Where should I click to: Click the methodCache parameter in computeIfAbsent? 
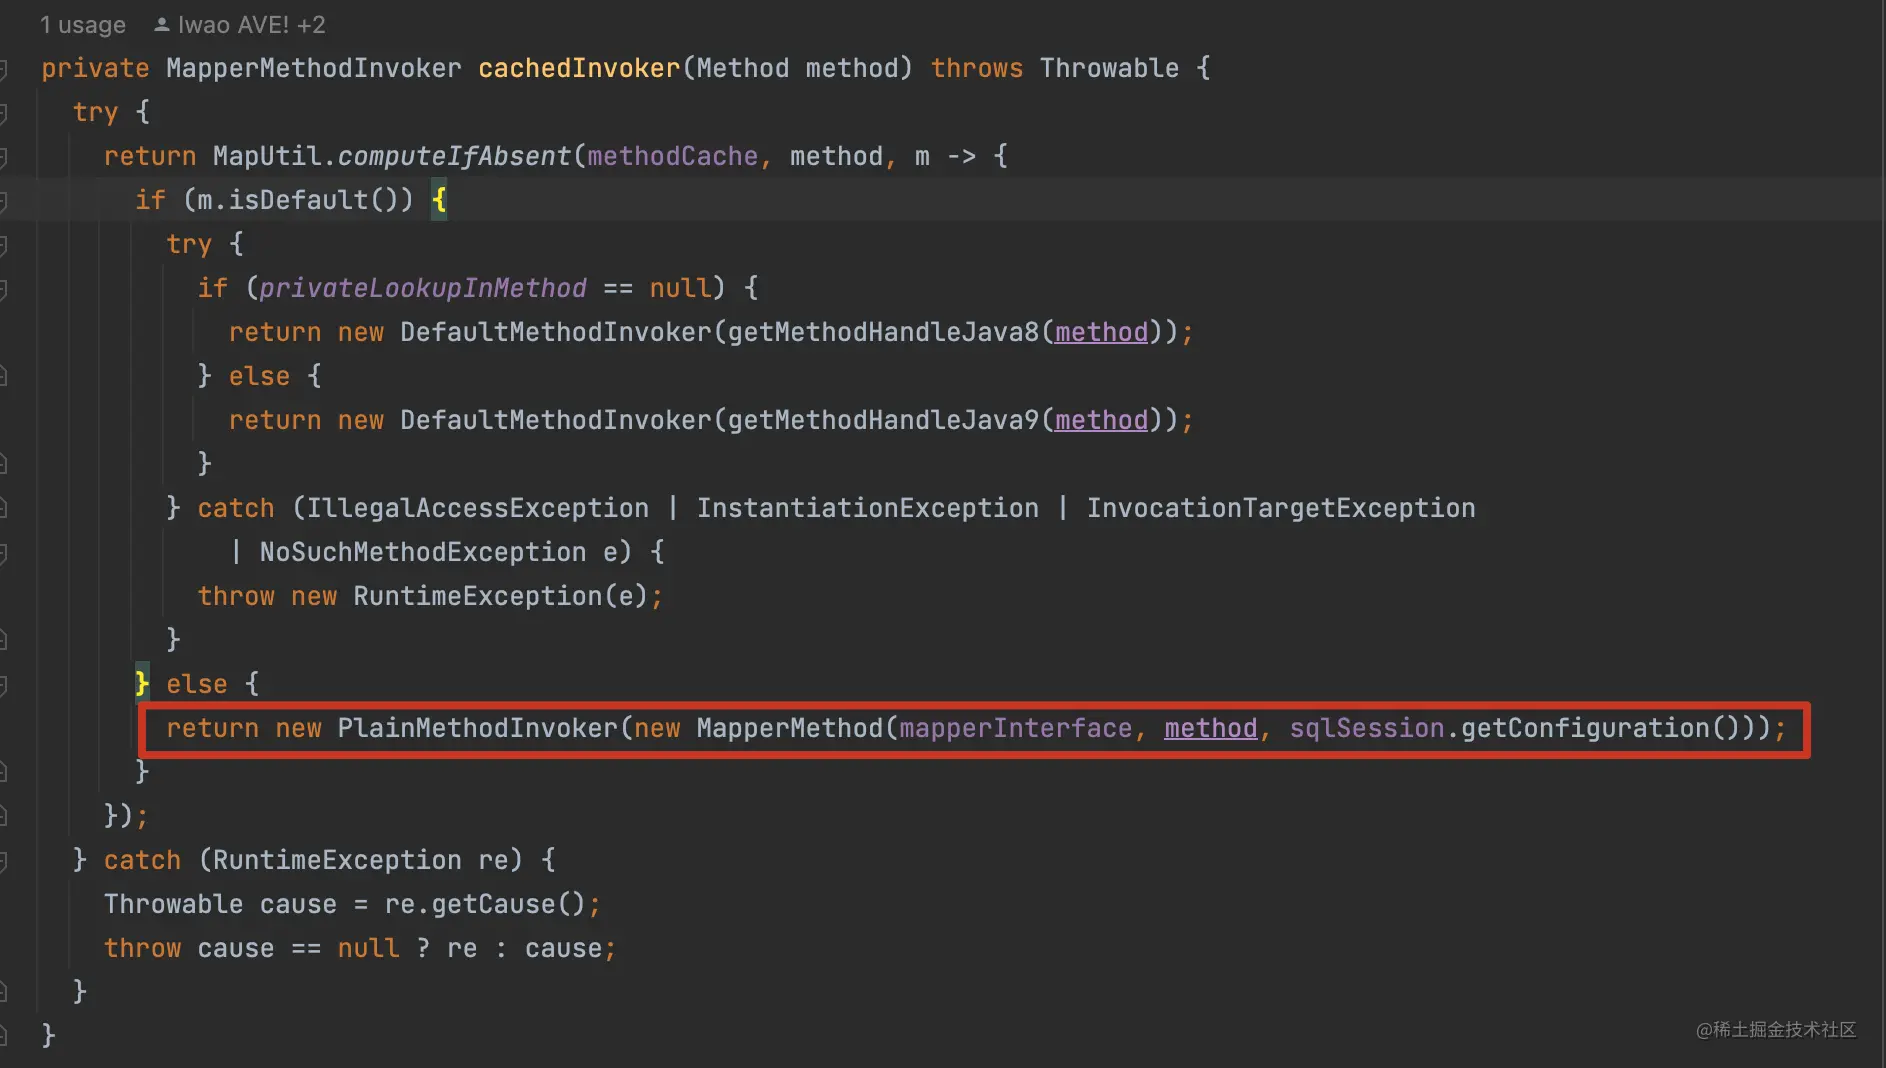672,157
